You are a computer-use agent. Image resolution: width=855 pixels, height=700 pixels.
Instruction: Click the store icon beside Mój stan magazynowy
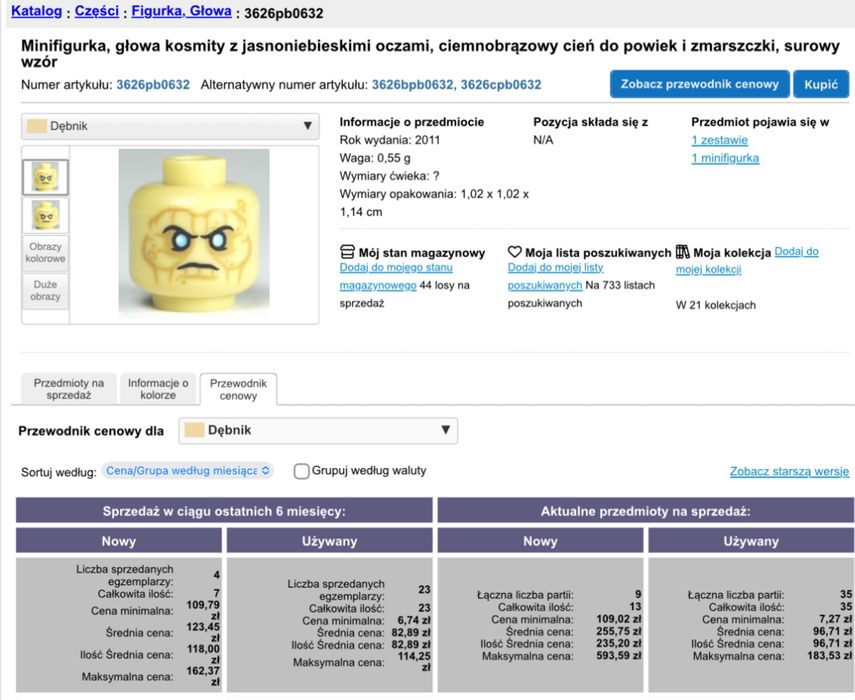[347, 252]
